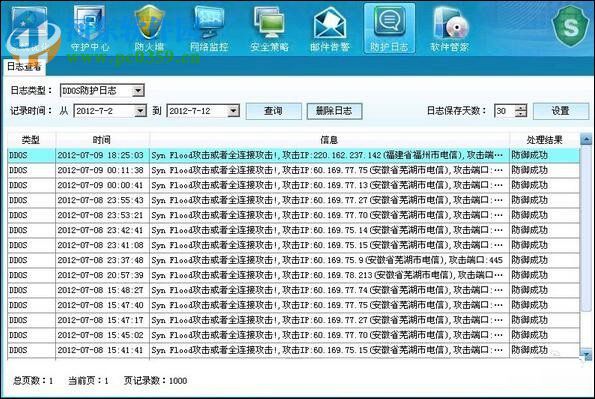Sort by the 类型 column header
The width and height of the screenshot is (595, 399).
coord(31,140)
